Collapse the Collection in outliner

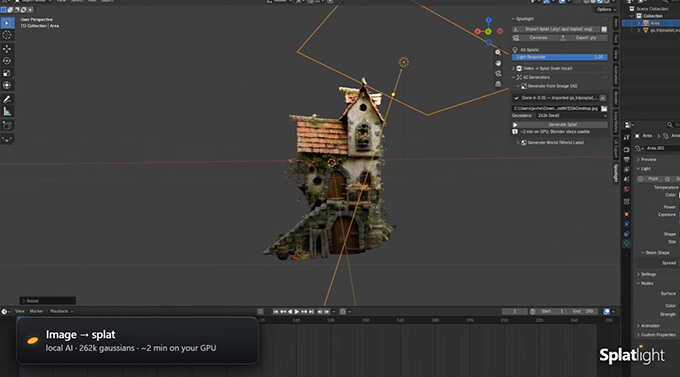click(x=632, y=16)
